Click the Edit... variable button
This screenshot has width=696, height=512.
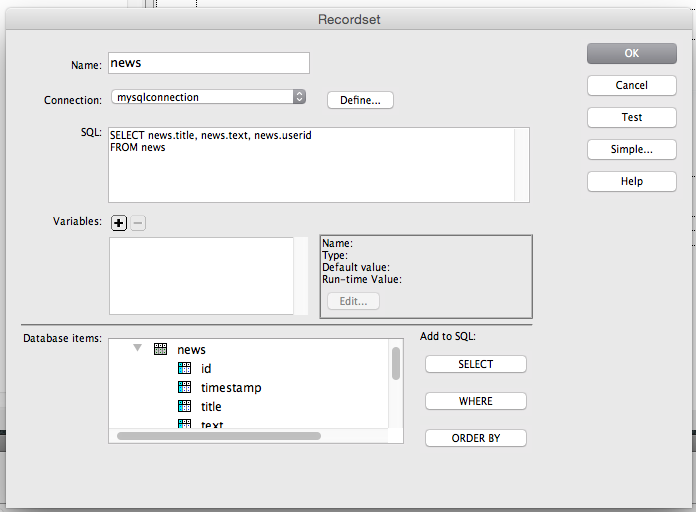(x=353, y=301)
